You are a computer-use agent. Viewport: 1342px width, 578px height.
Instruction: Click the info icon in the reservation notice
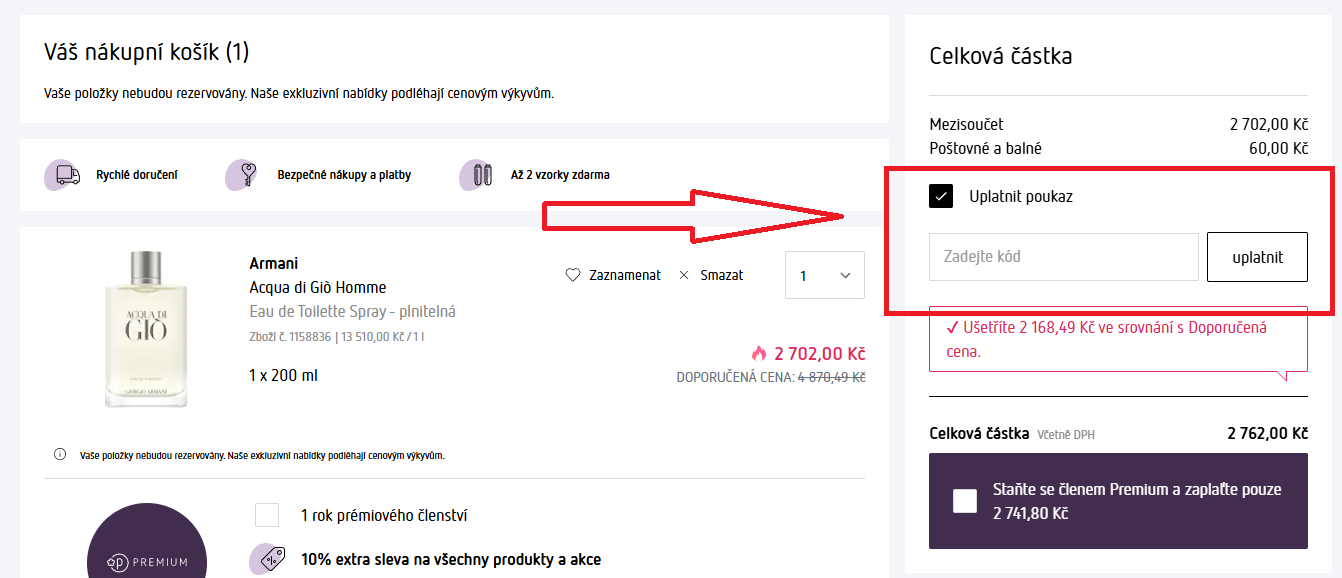[60, 455]
